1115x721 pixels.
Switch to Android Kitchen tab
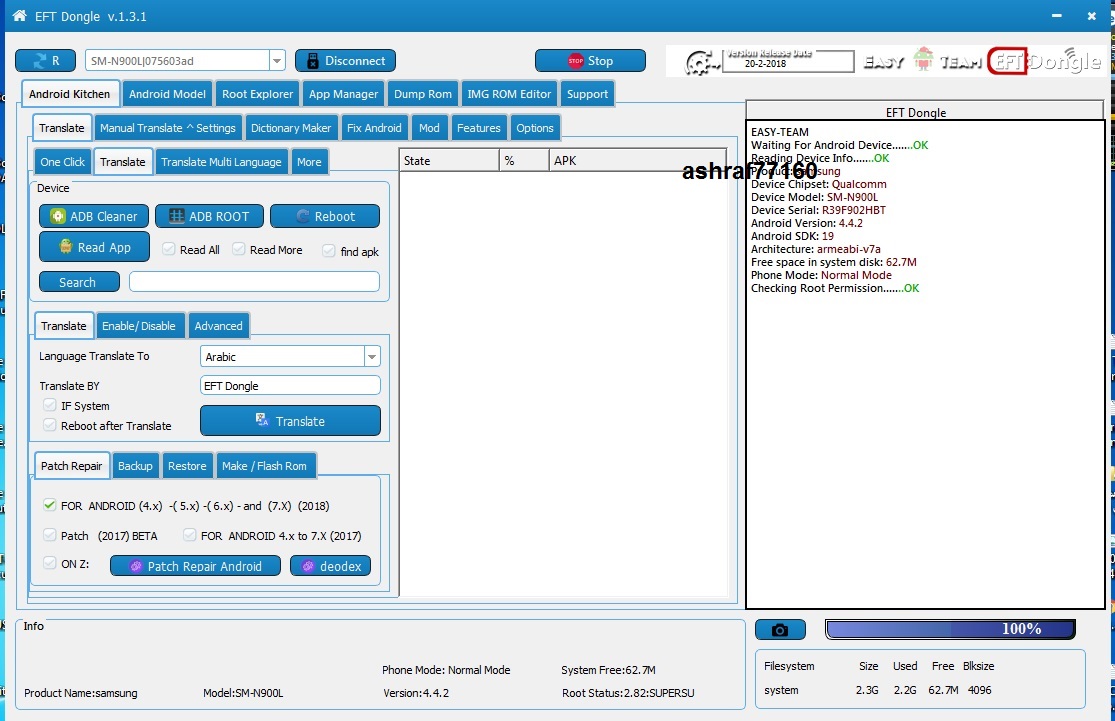tap(70, 94)
